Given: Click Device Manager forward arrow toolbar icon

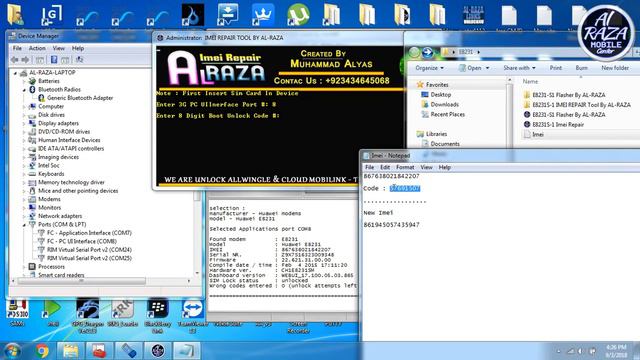Looking at the screenshot, I should coord(25,60).
